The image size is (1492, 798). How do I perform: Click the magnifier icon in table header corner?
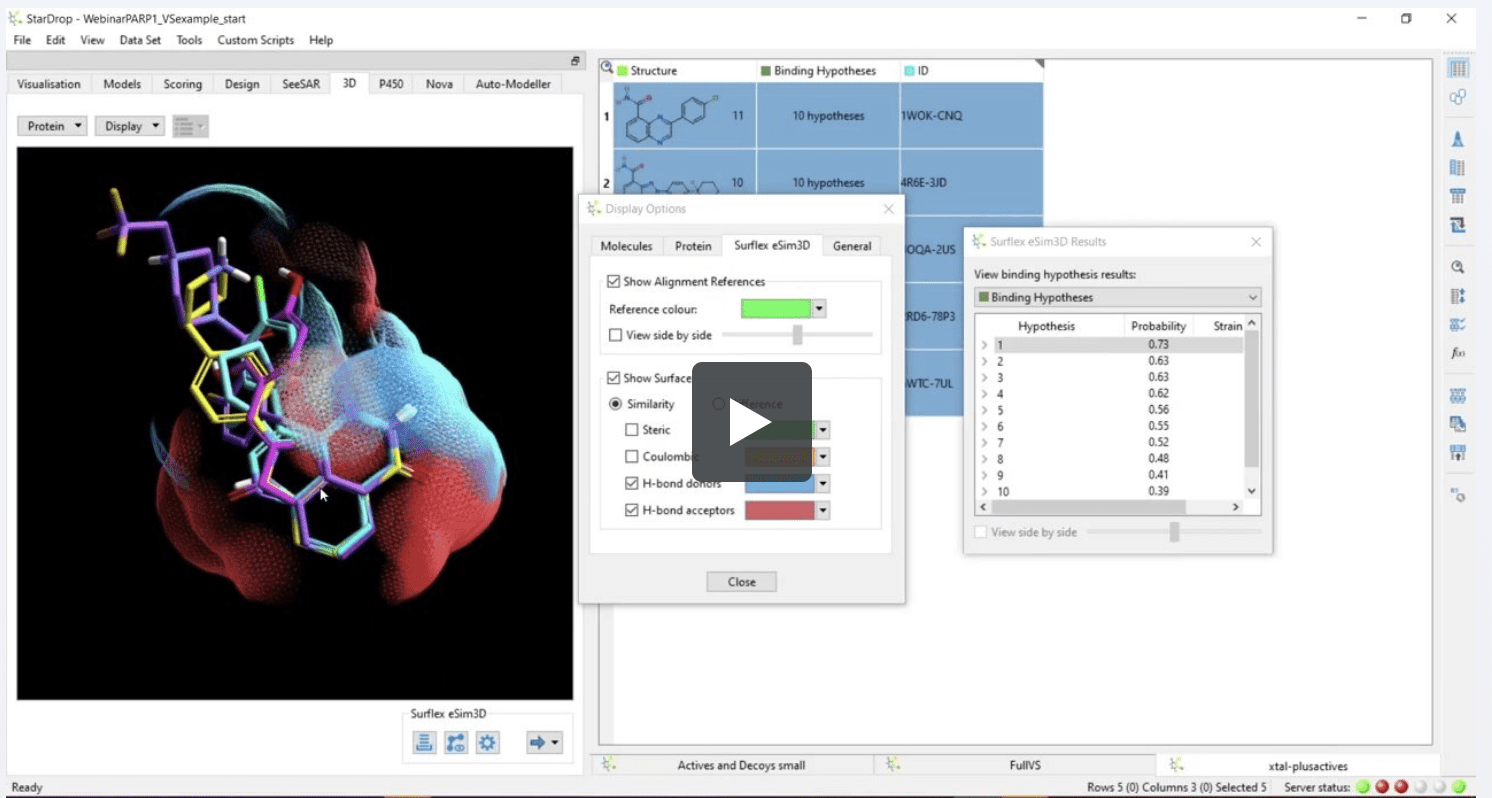point(606,68)
